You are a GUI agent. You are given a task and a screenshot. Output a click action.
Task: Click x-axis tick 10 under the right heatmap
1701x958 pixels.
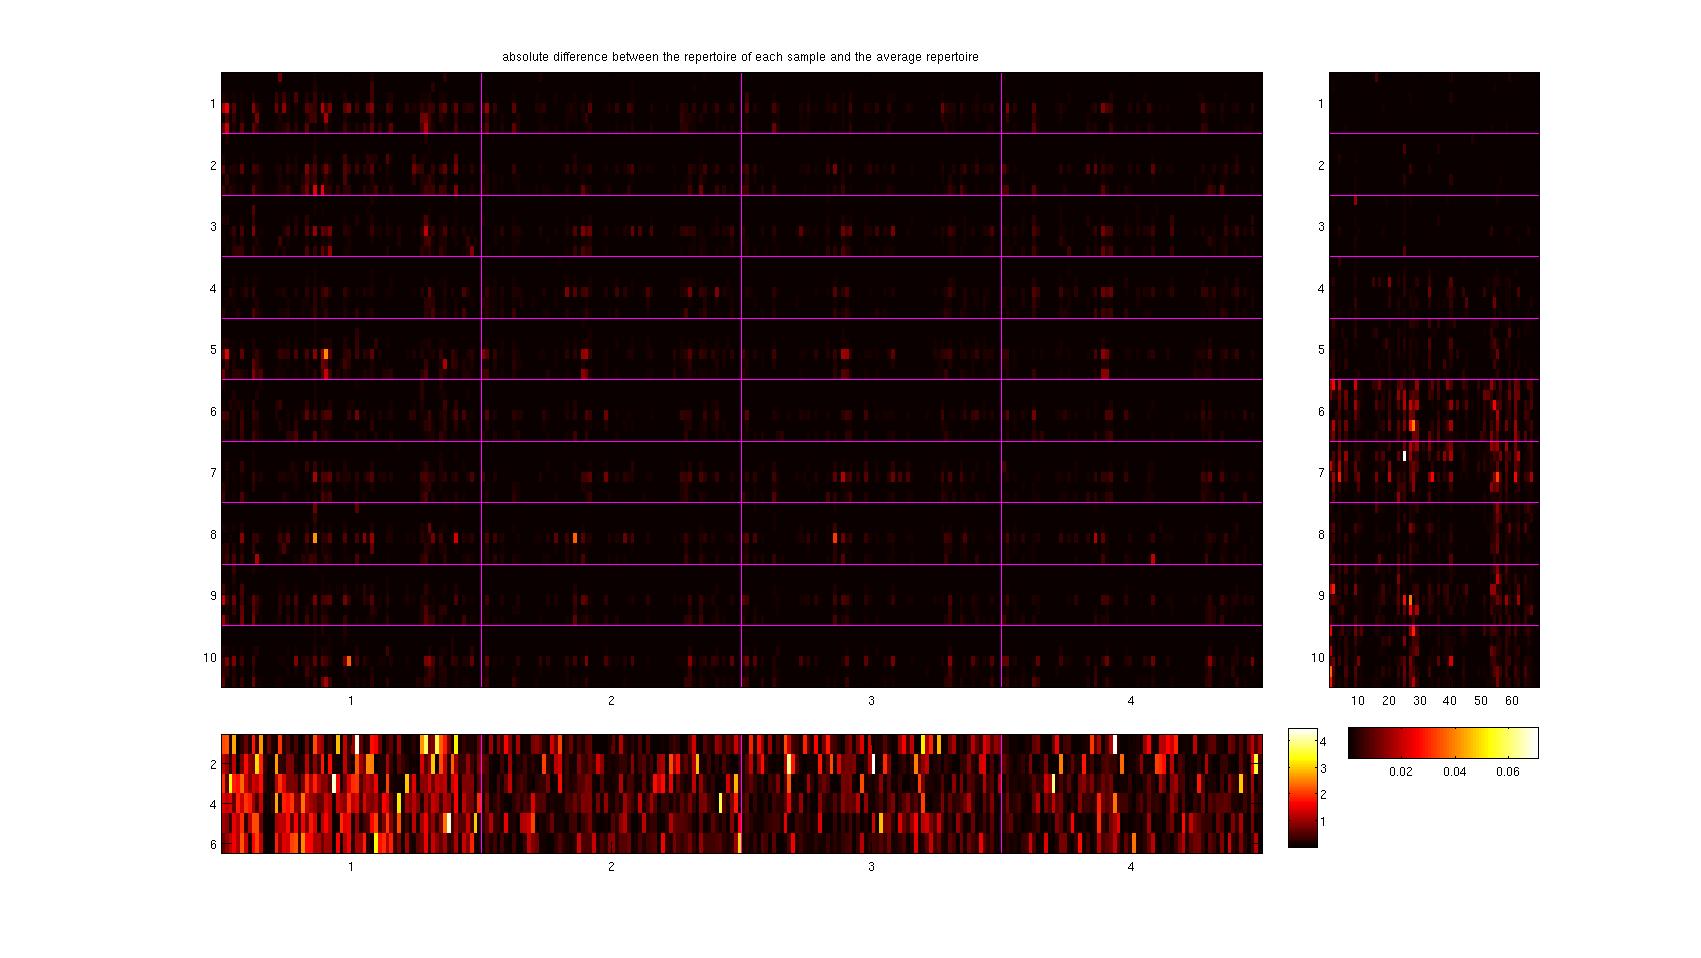point(1358,701)
